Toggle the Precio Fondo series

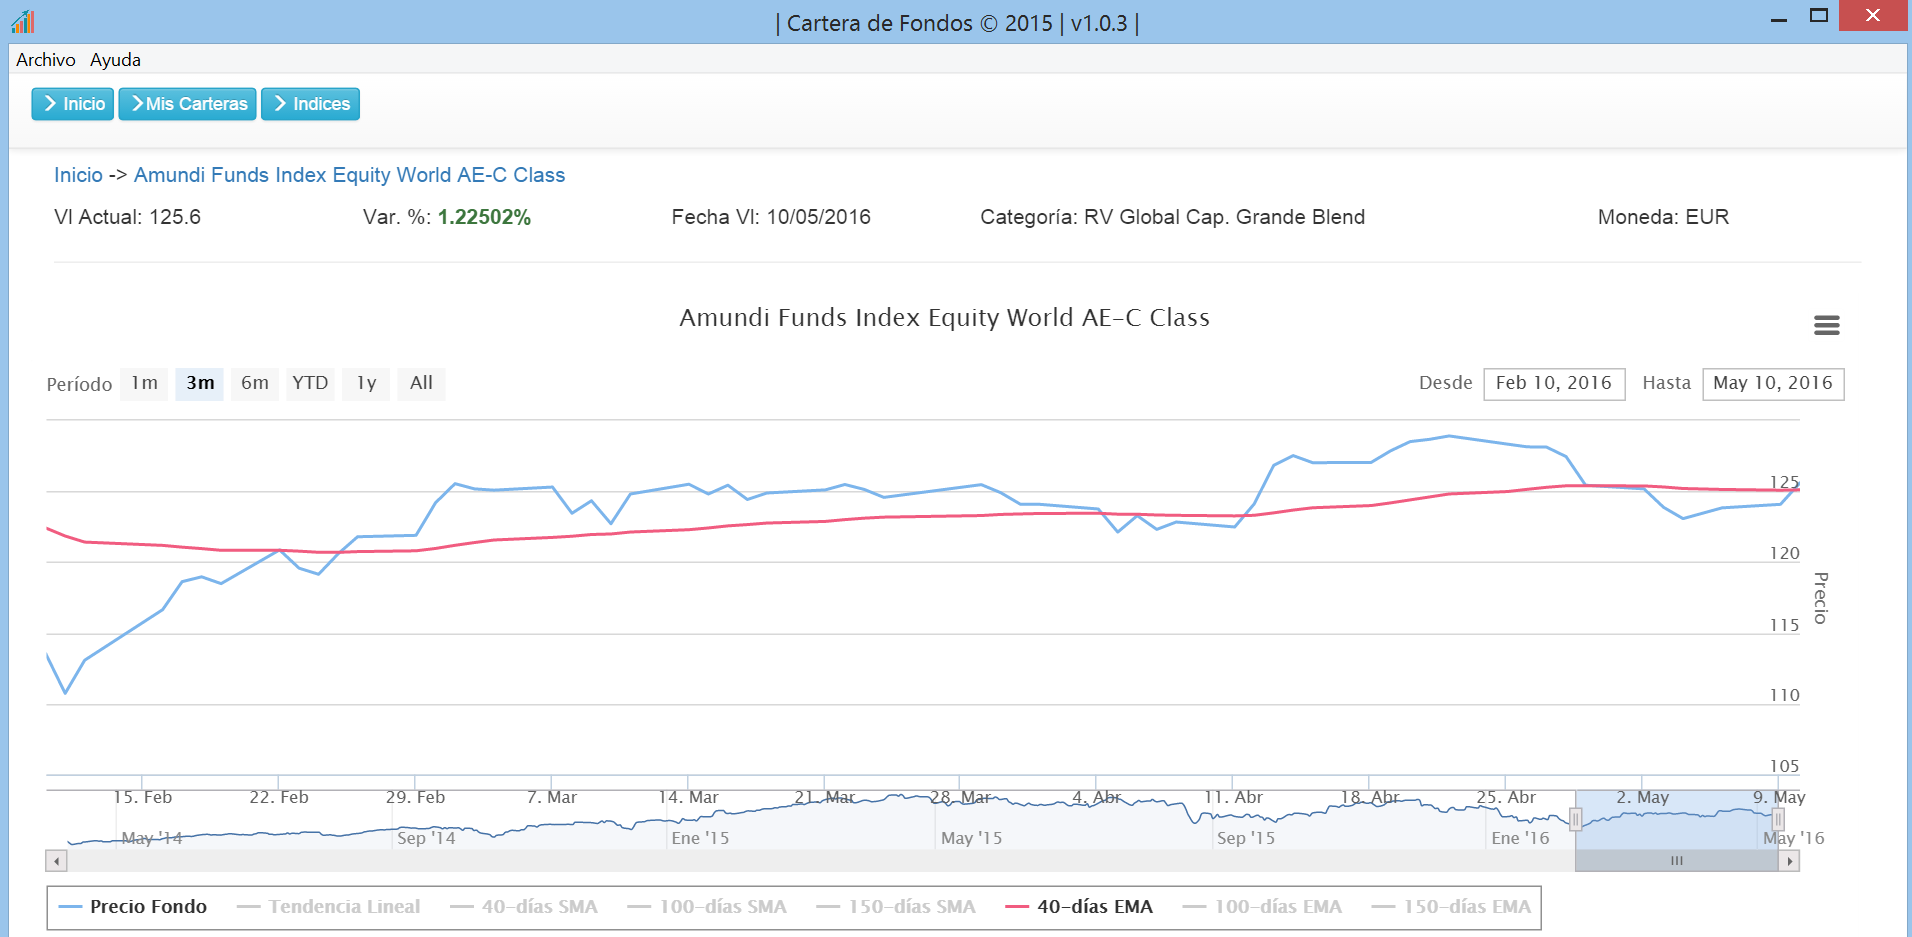[133, 907]
